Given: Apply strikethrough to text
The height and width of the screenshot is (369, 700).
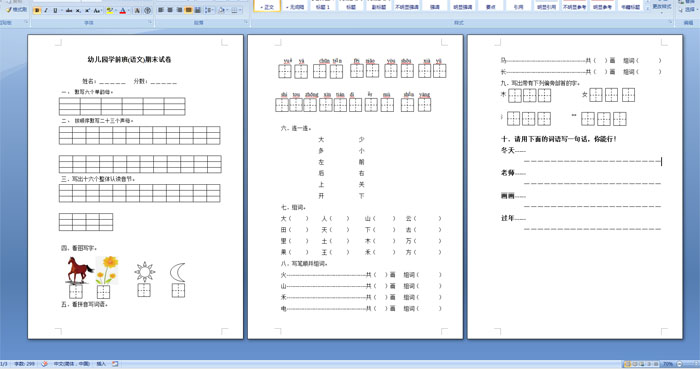Looking at the screenshot, I should click(x=69, y=10).
